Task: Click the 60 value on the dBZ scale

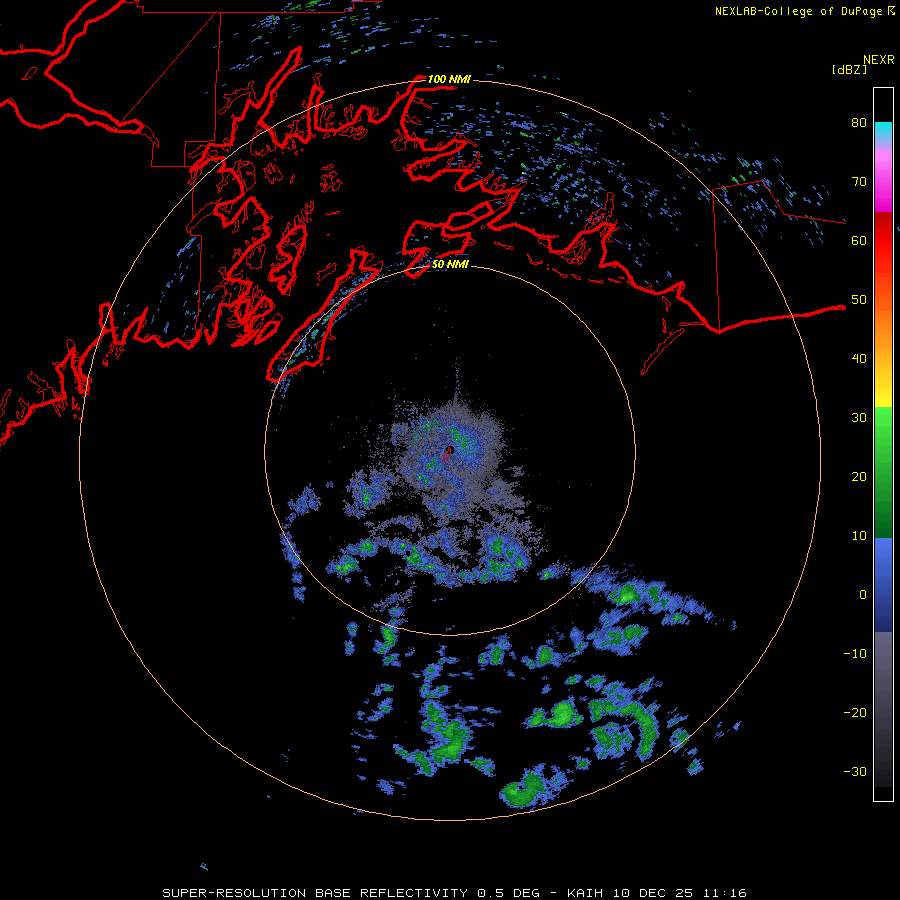Action: [859, 241]
